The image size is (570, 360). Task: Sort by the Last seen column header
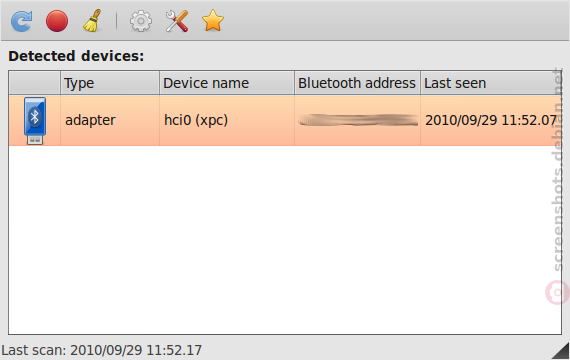coord(491,83)
